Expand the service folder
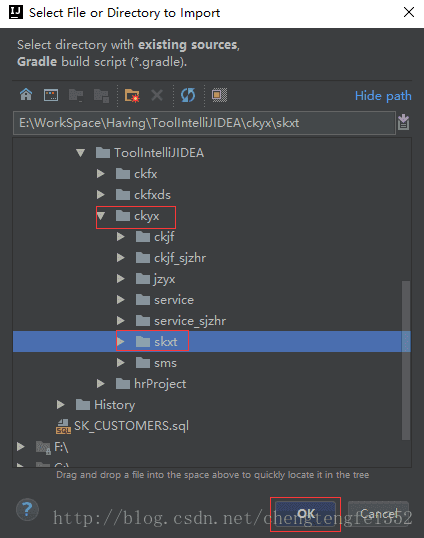Viewport: 424px width, 538px height. click(120, 300)
